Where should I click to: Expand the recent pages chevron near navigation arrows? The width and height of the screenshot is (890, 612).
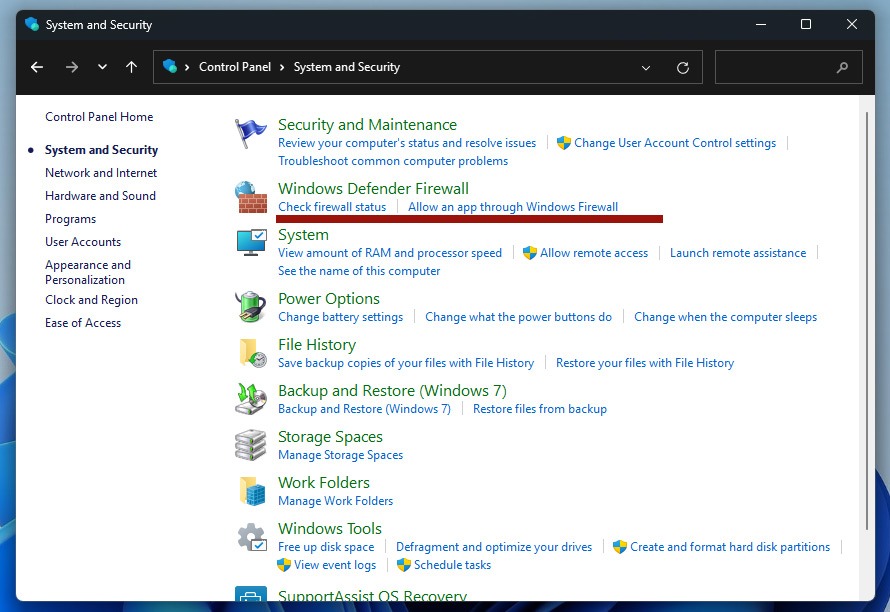tap(102, 67)
